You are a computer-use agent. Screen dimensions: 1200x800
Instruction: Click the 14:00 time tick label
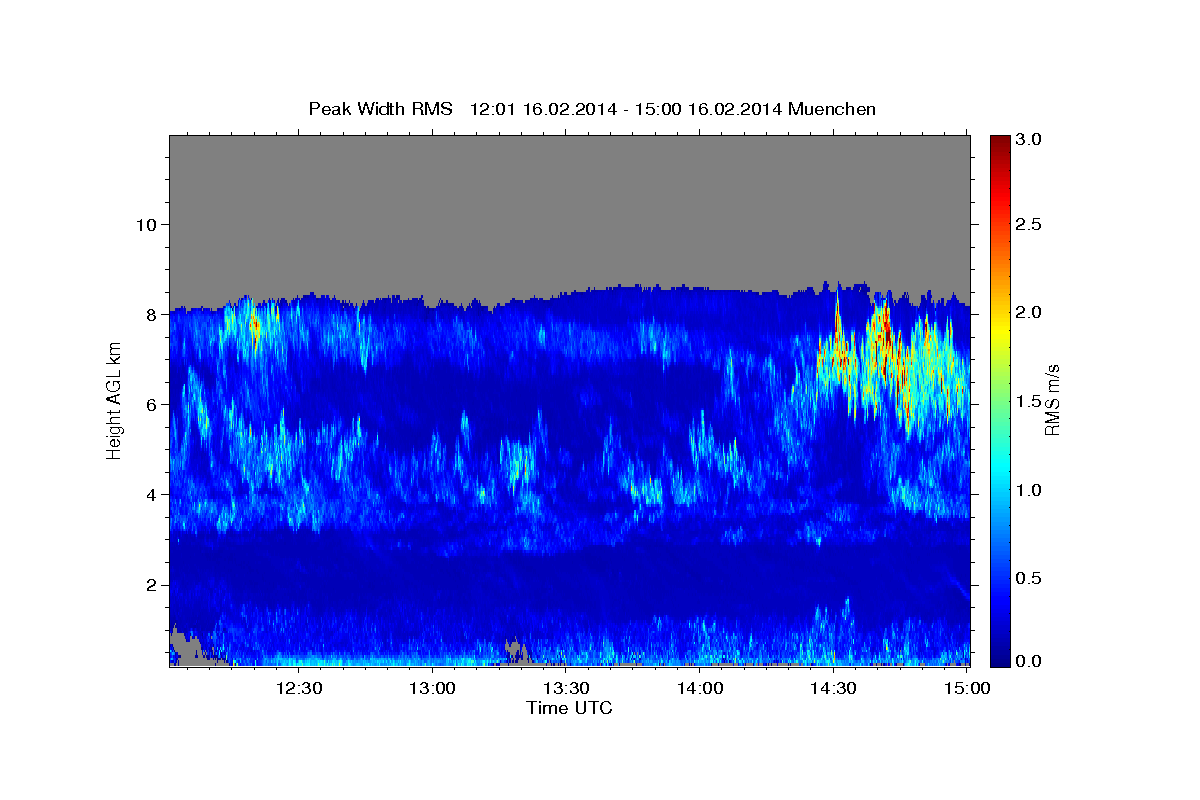click(x=700, y=688)
